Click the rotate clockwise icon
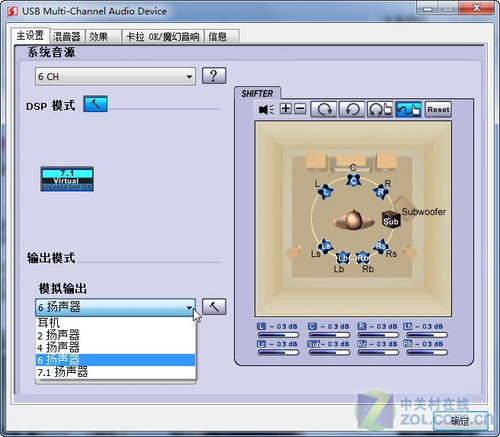Viewport: 500px width, 437px height. tap(323, 109)
